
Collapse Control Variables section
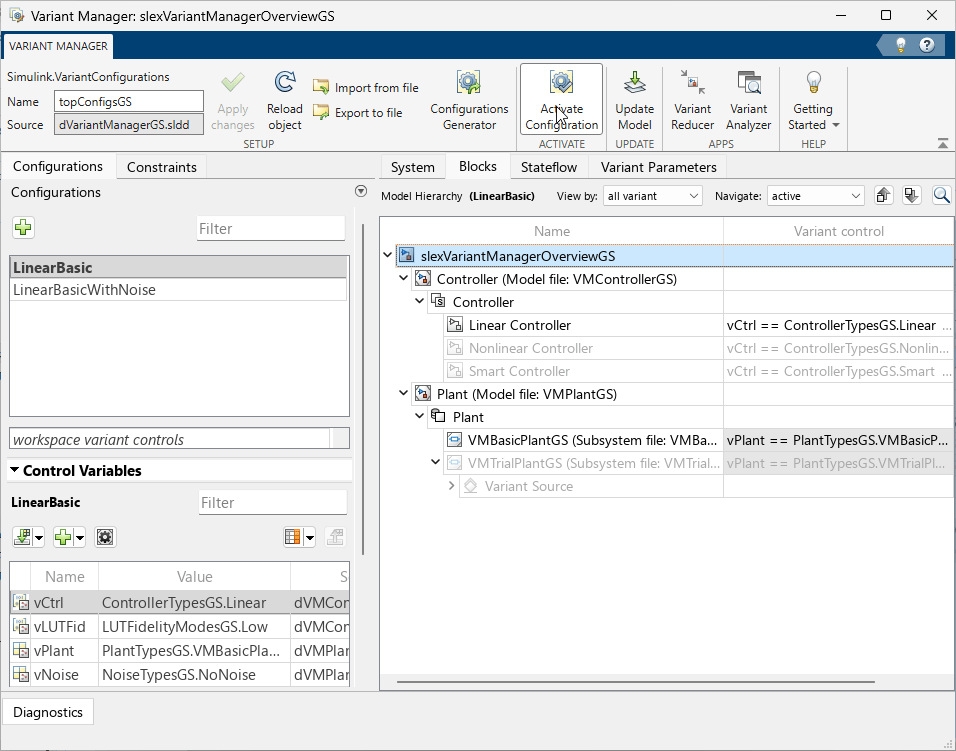point(15,471)
